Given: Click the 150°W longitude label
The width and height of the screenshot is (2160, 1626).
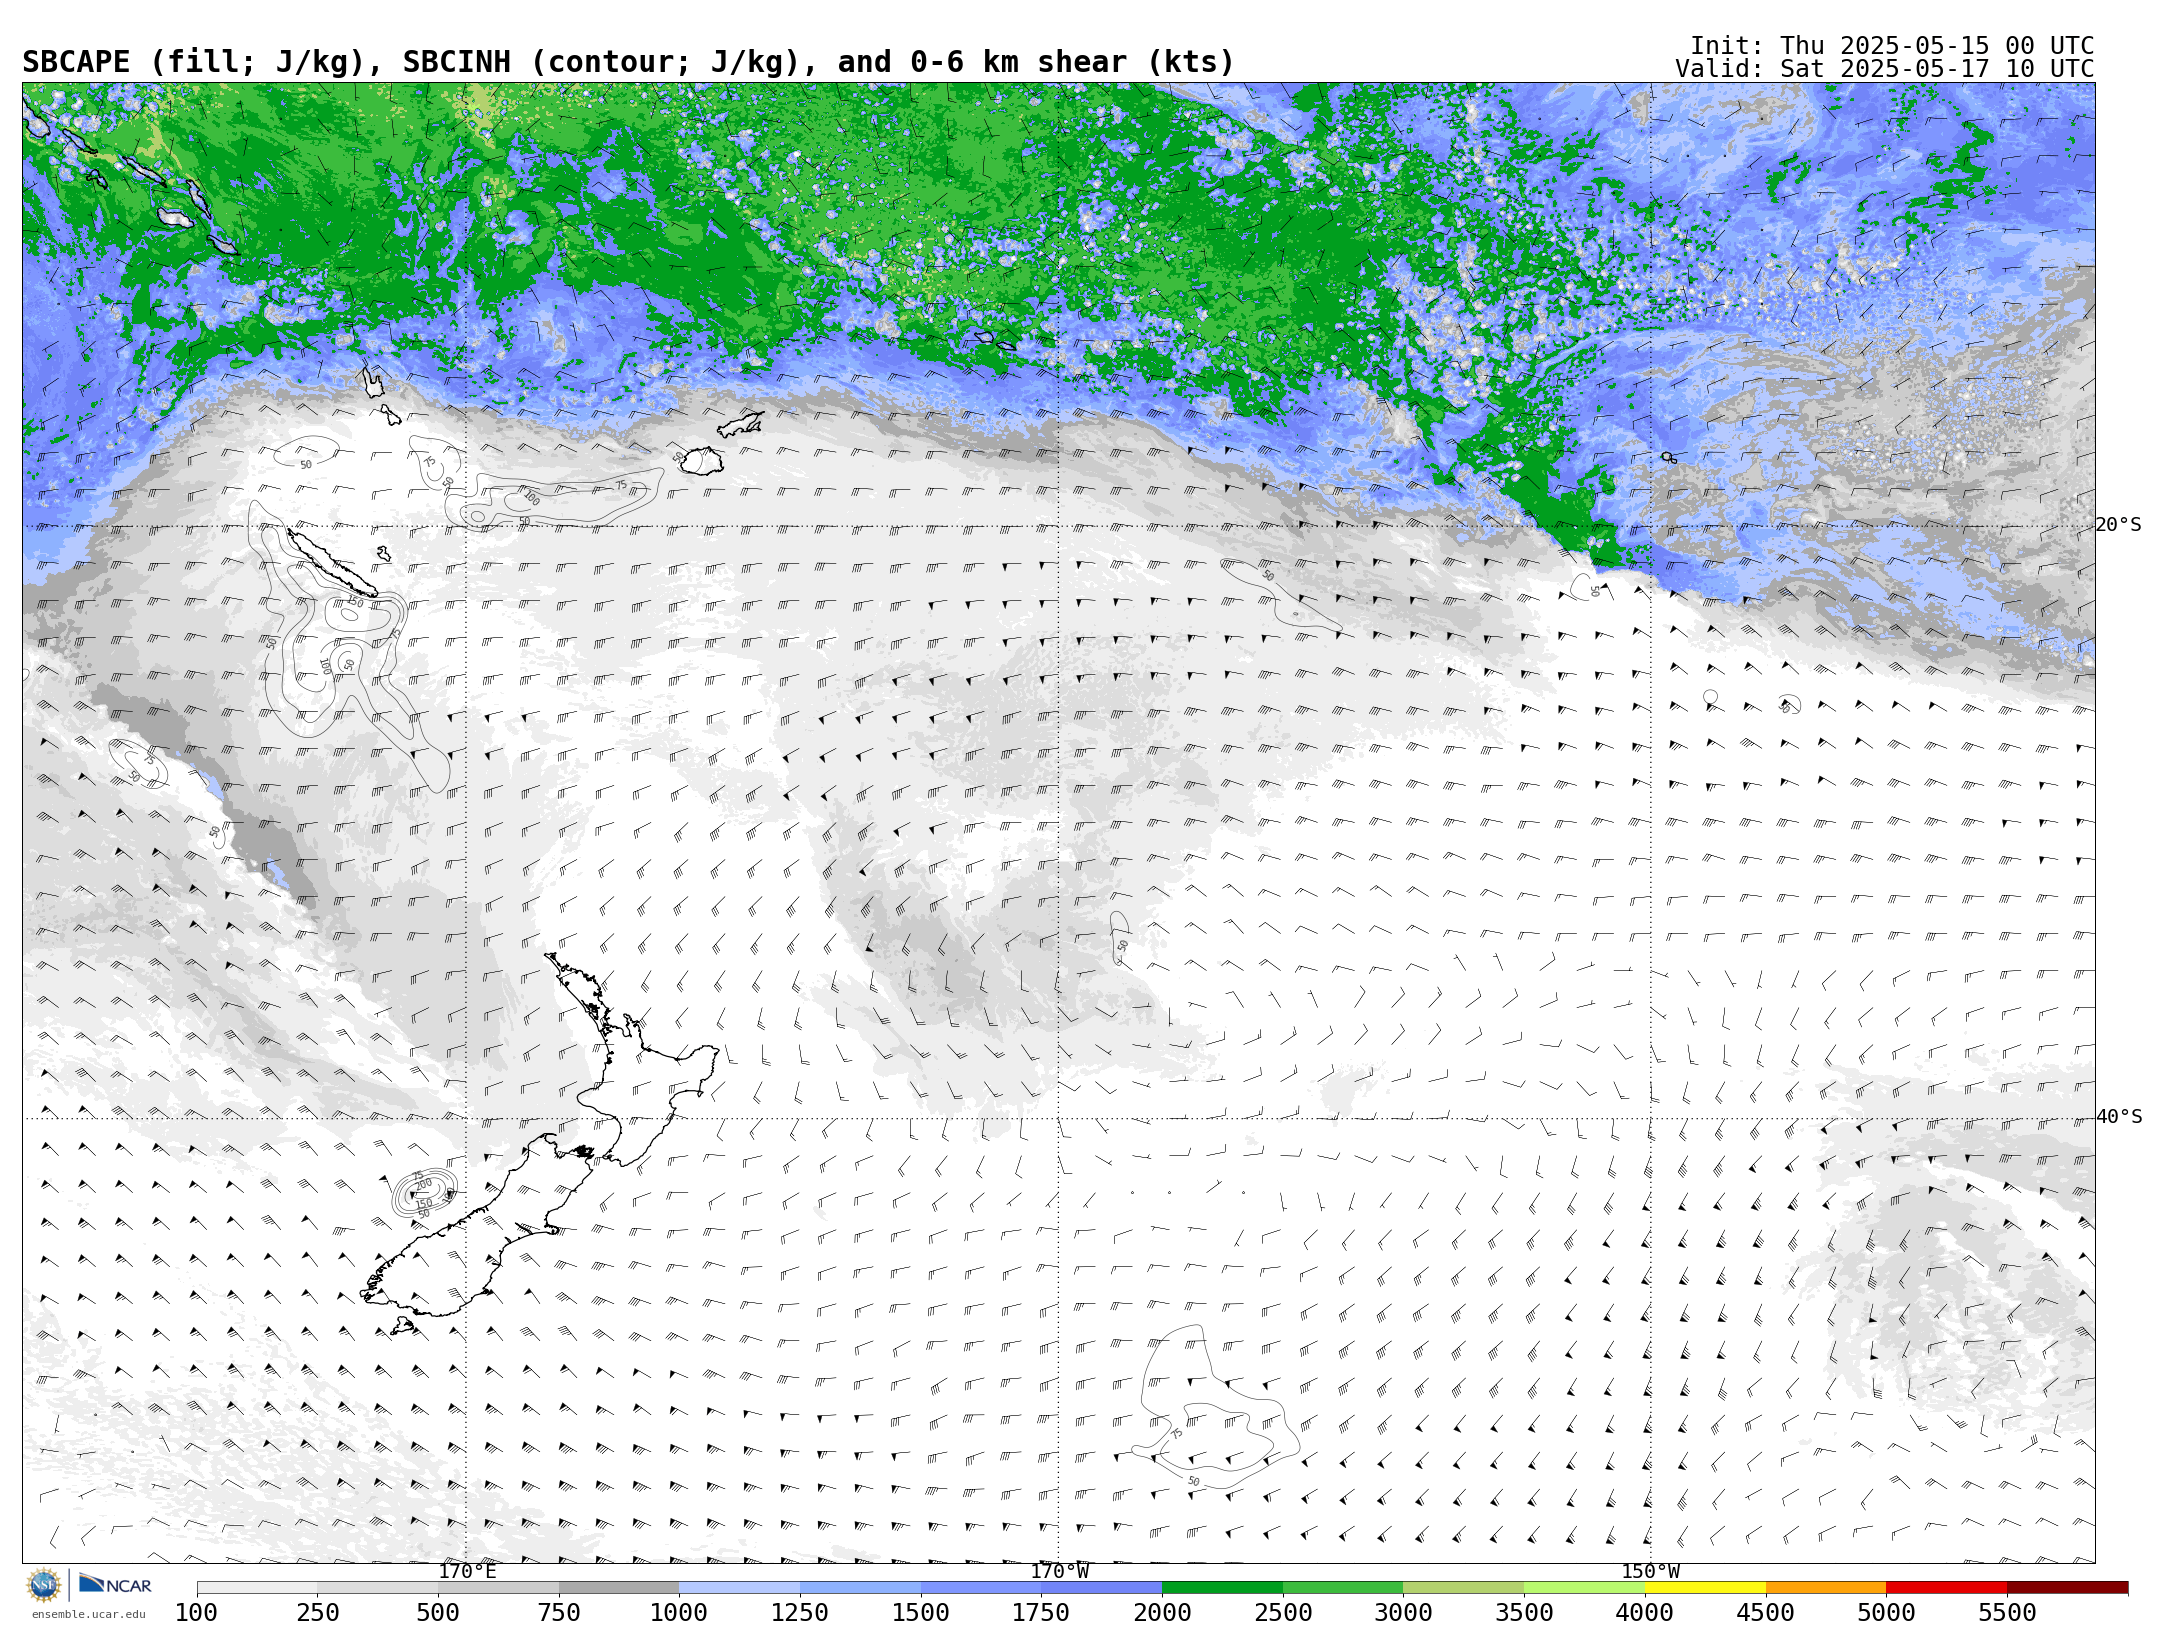Looking at the screenshot, I should pyautogui.click(x=1650, y=1571).
